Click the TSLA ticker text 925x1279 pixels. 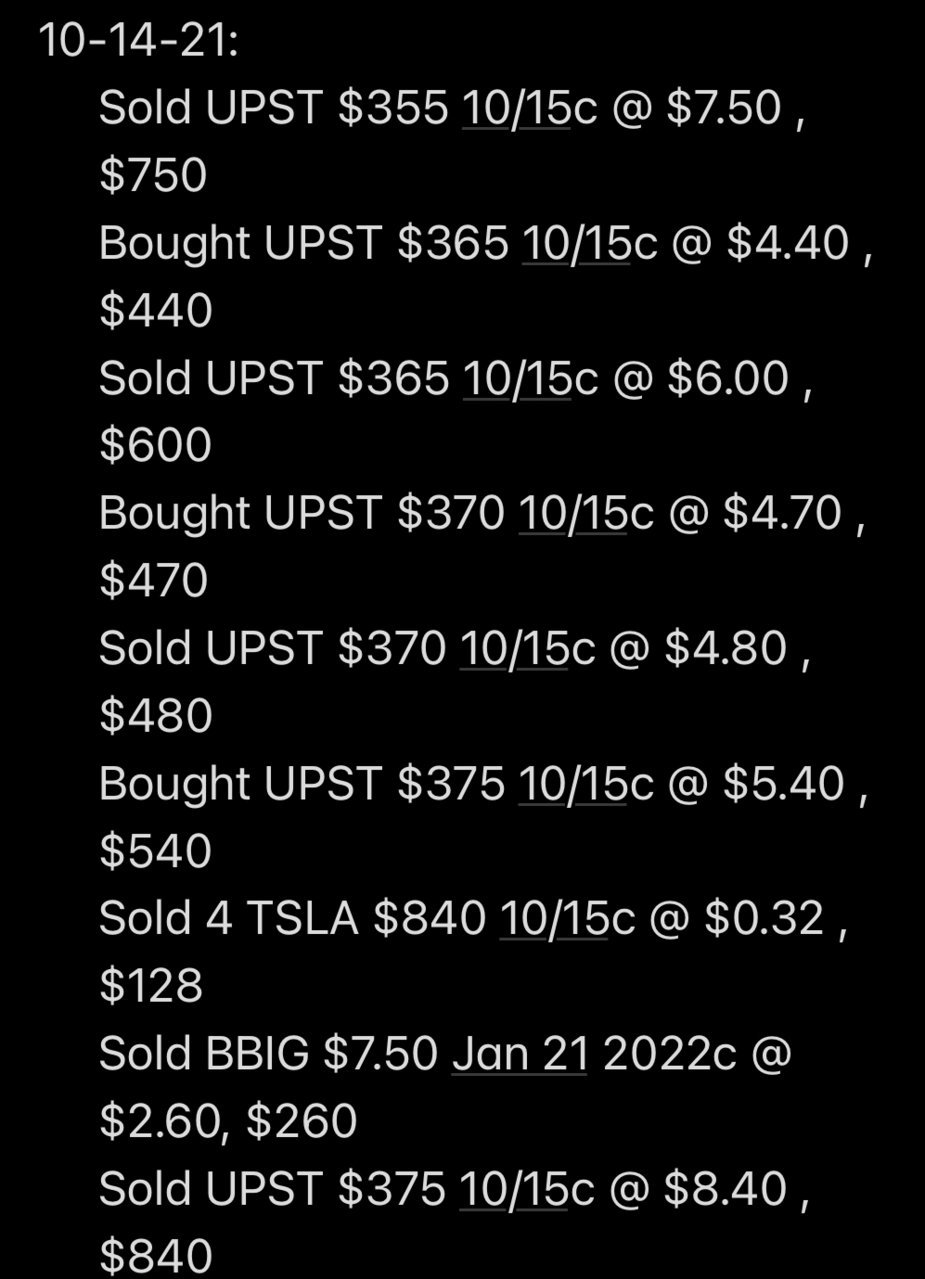[x=301, y=918]
